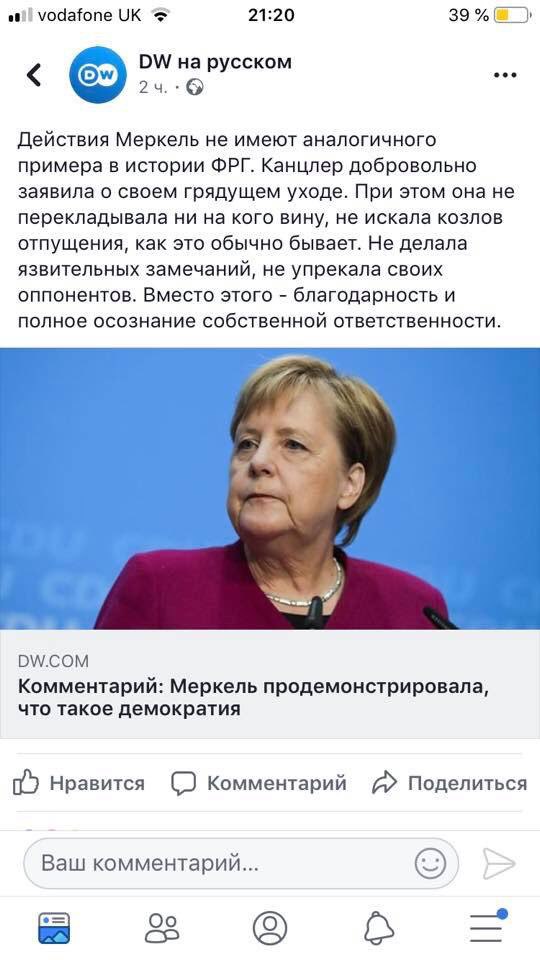Open the DW page profile logo

98,75
